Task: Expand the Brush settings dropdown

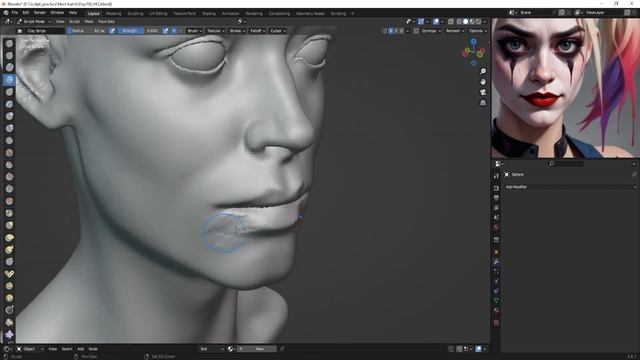Action: click(x=194, y=31)
